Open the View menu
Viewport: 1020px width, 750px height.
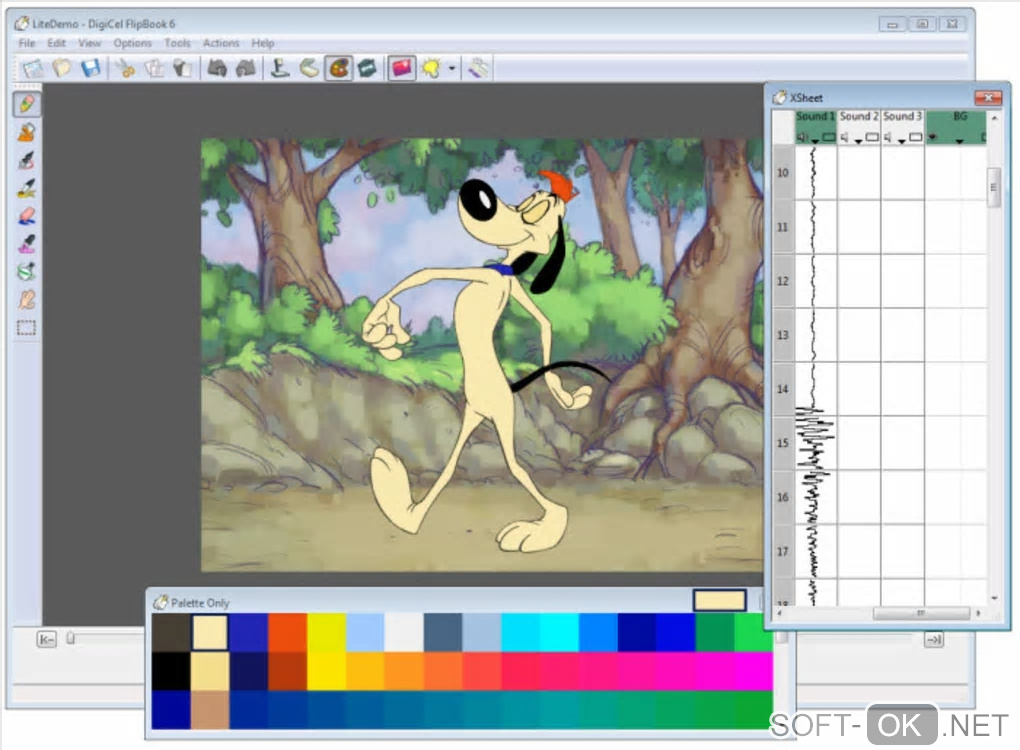coord(90,43)
